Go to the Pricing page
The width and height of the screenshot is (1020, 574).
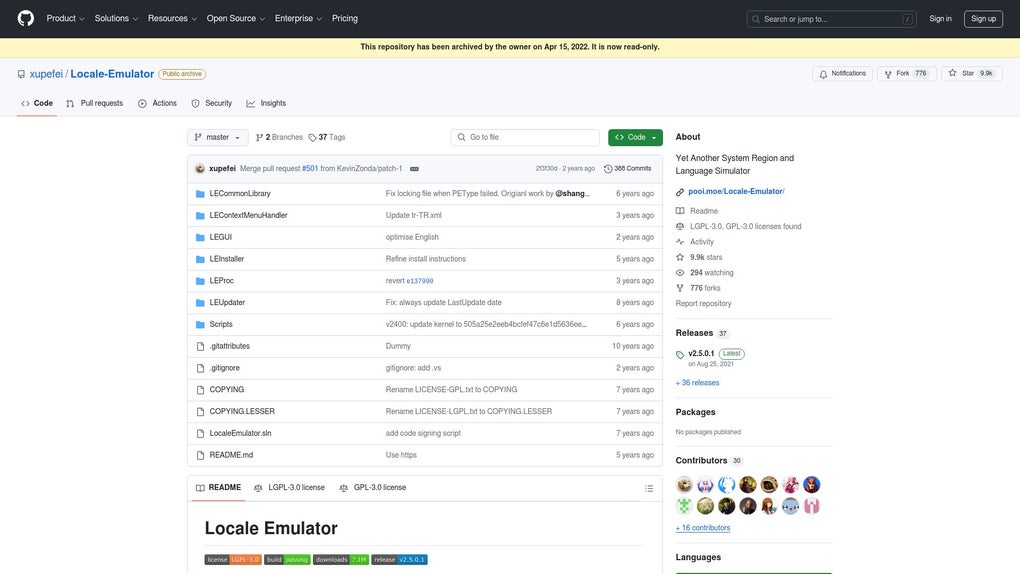click(345, 18)
